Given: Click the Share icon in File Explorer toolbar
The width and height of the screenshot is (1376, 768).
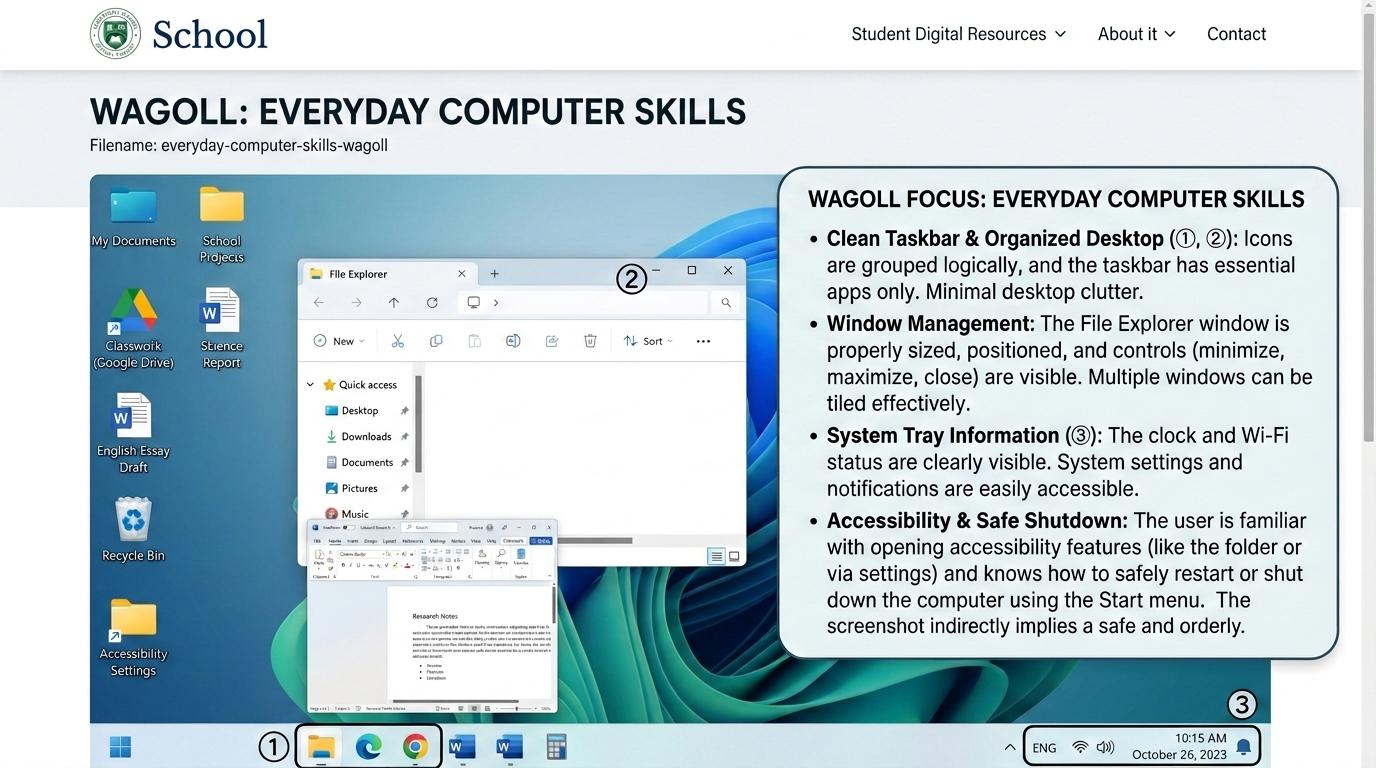Looking at the screenshot, I should tap(551, 341).
